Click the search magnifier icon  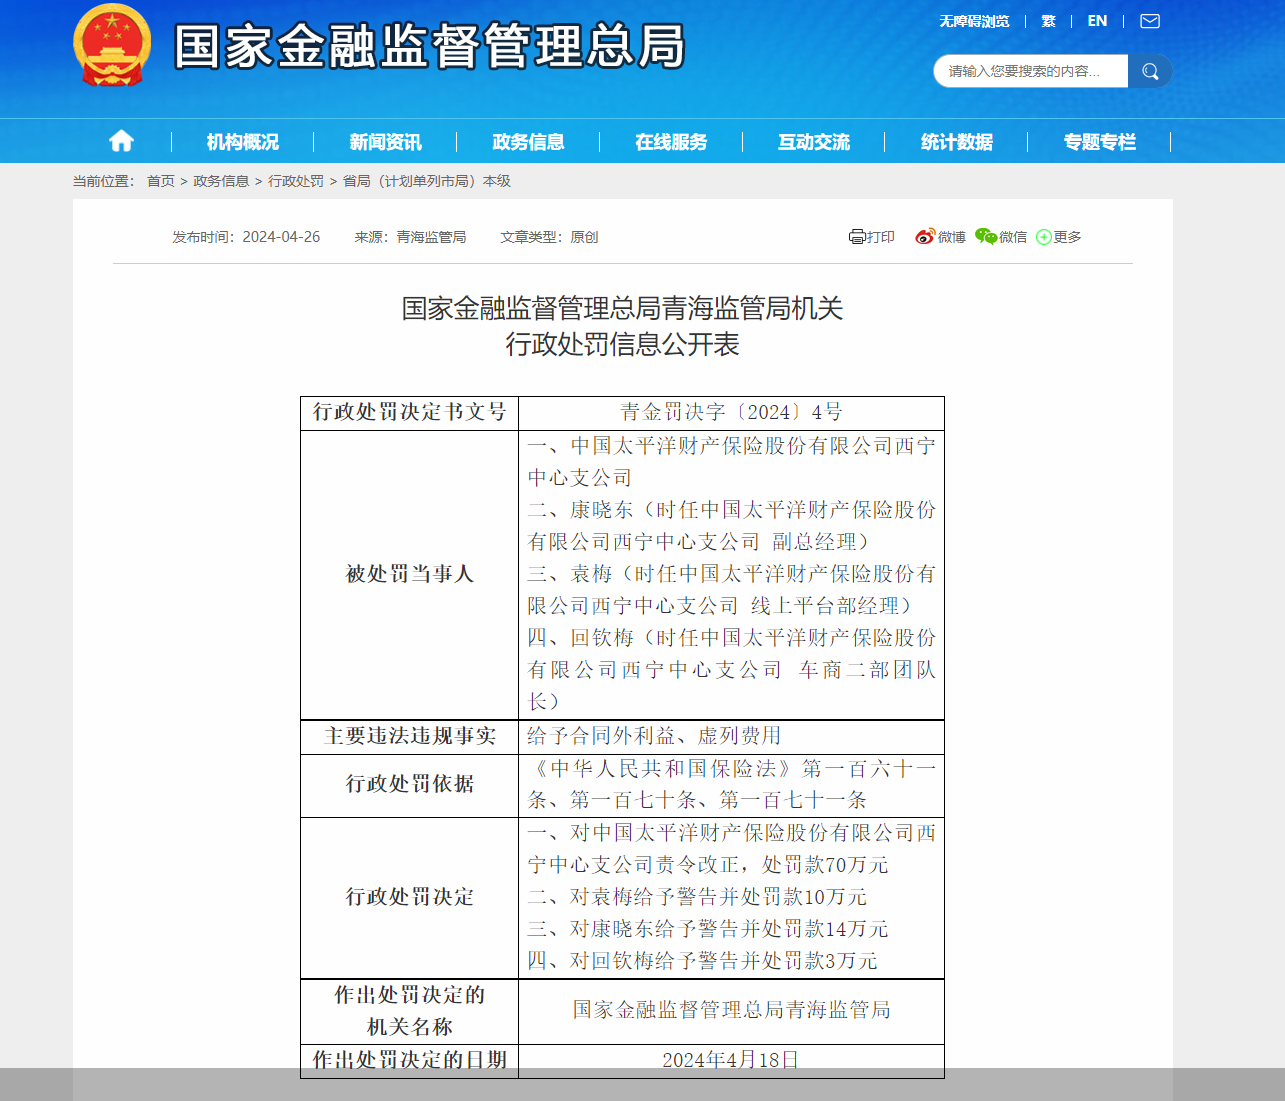1149,71
